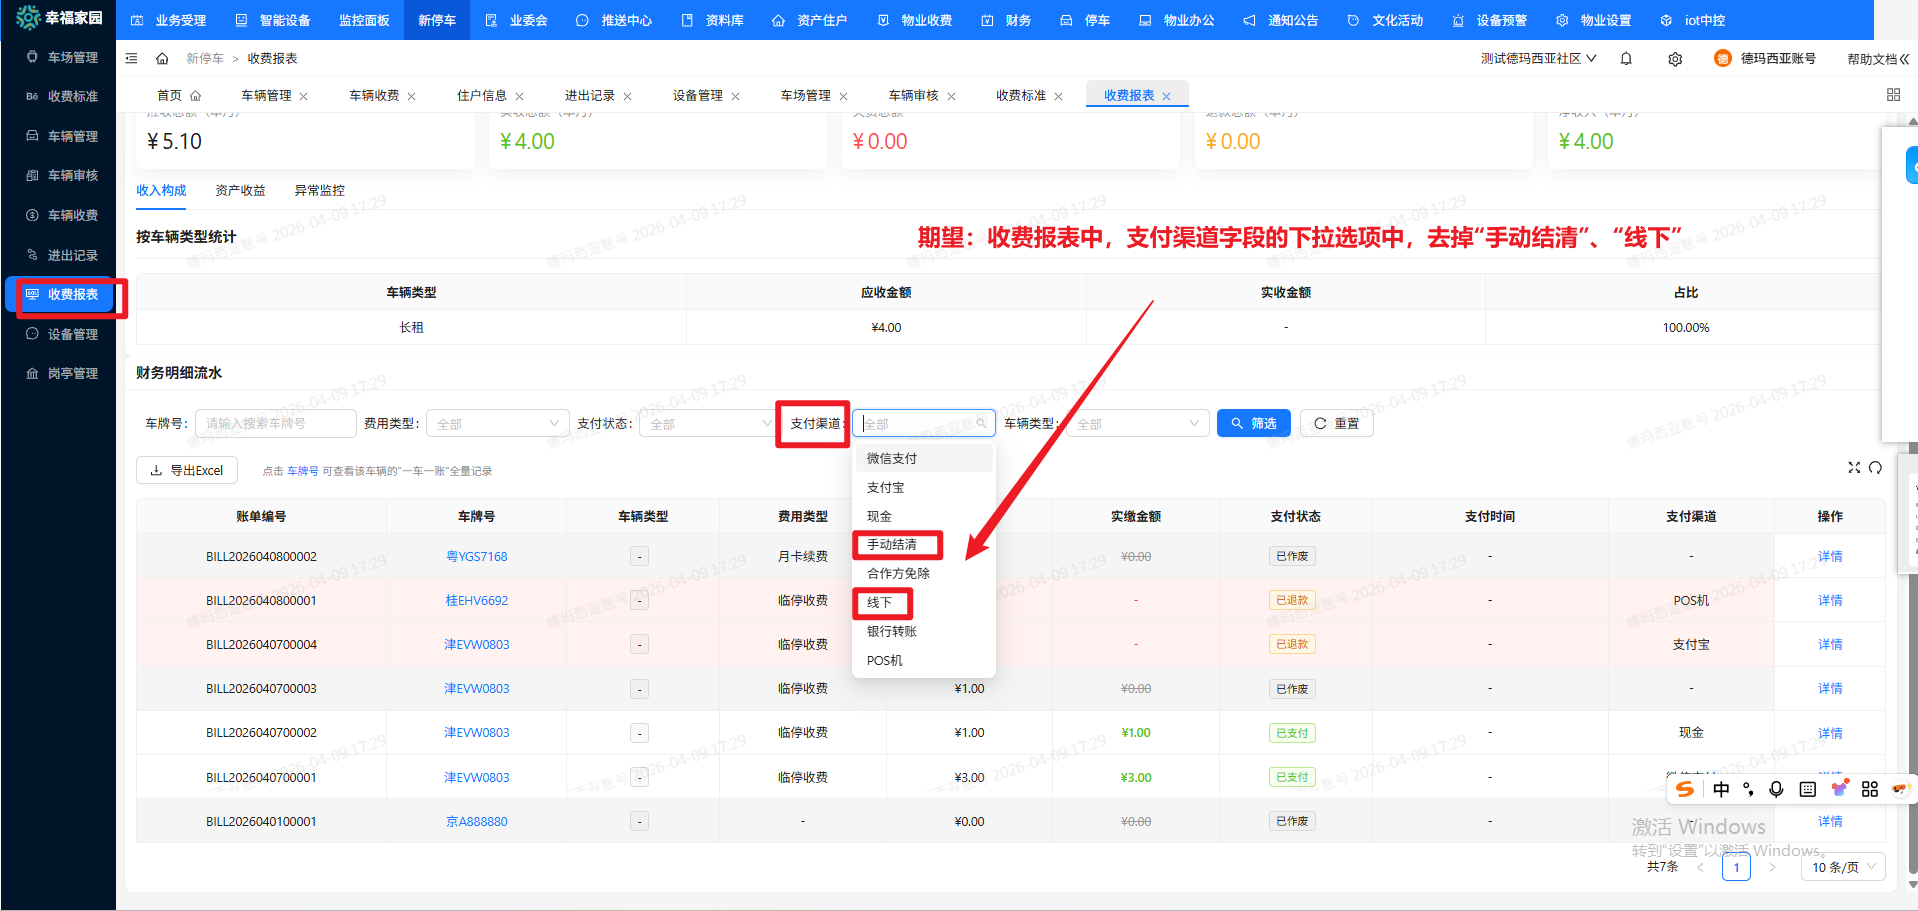
Task: Close the 收费标准 tab
Action: tap(1059, 97)
